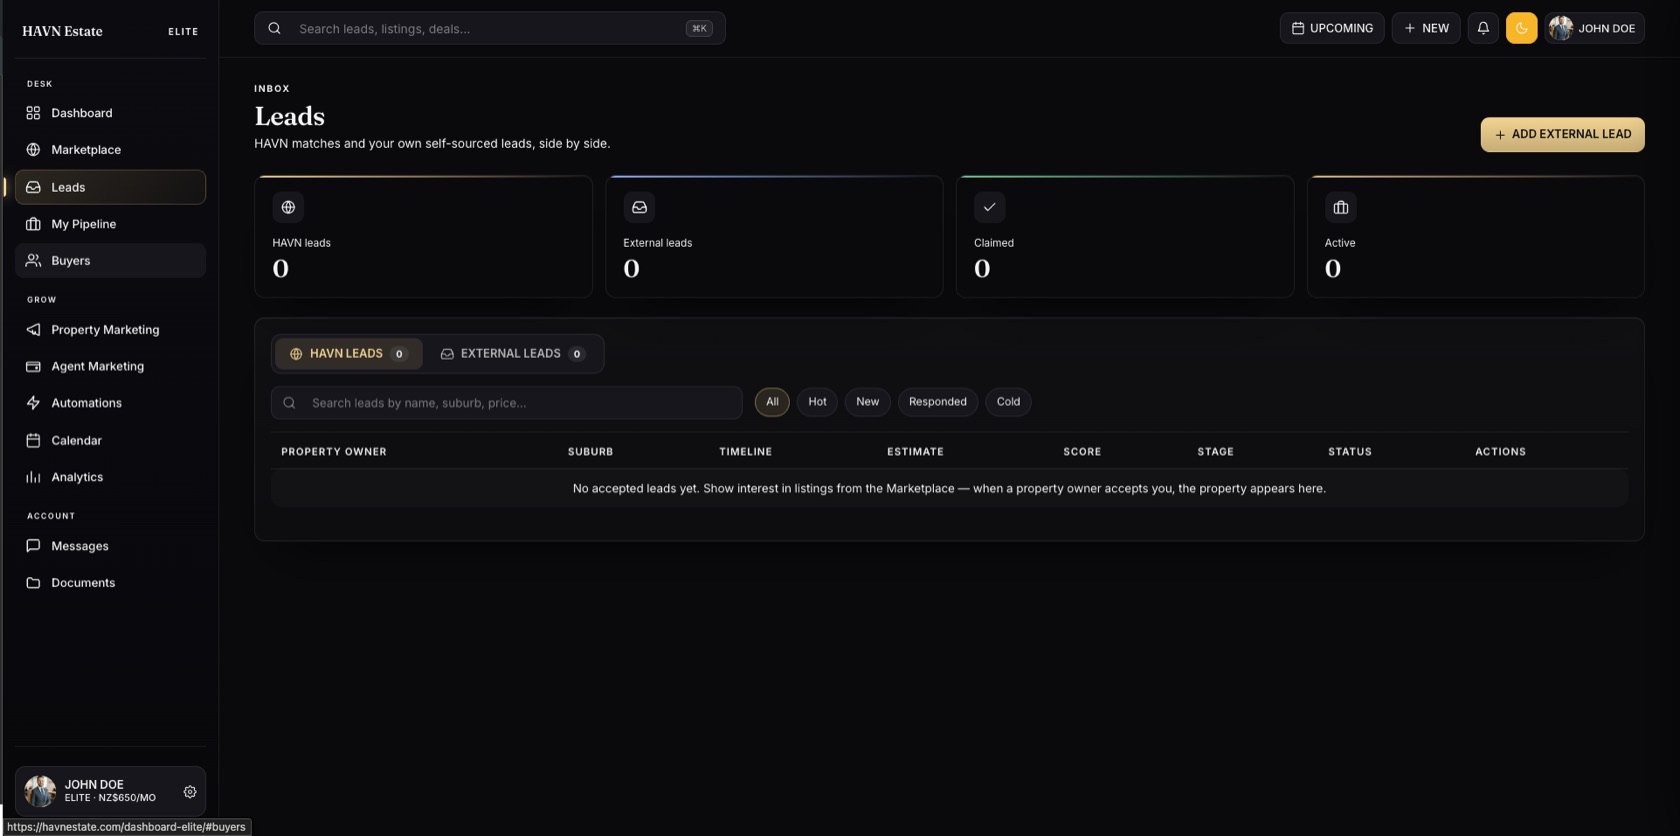Open Marketplace page
Viewport: 1680px width, 836px height.
110,150
